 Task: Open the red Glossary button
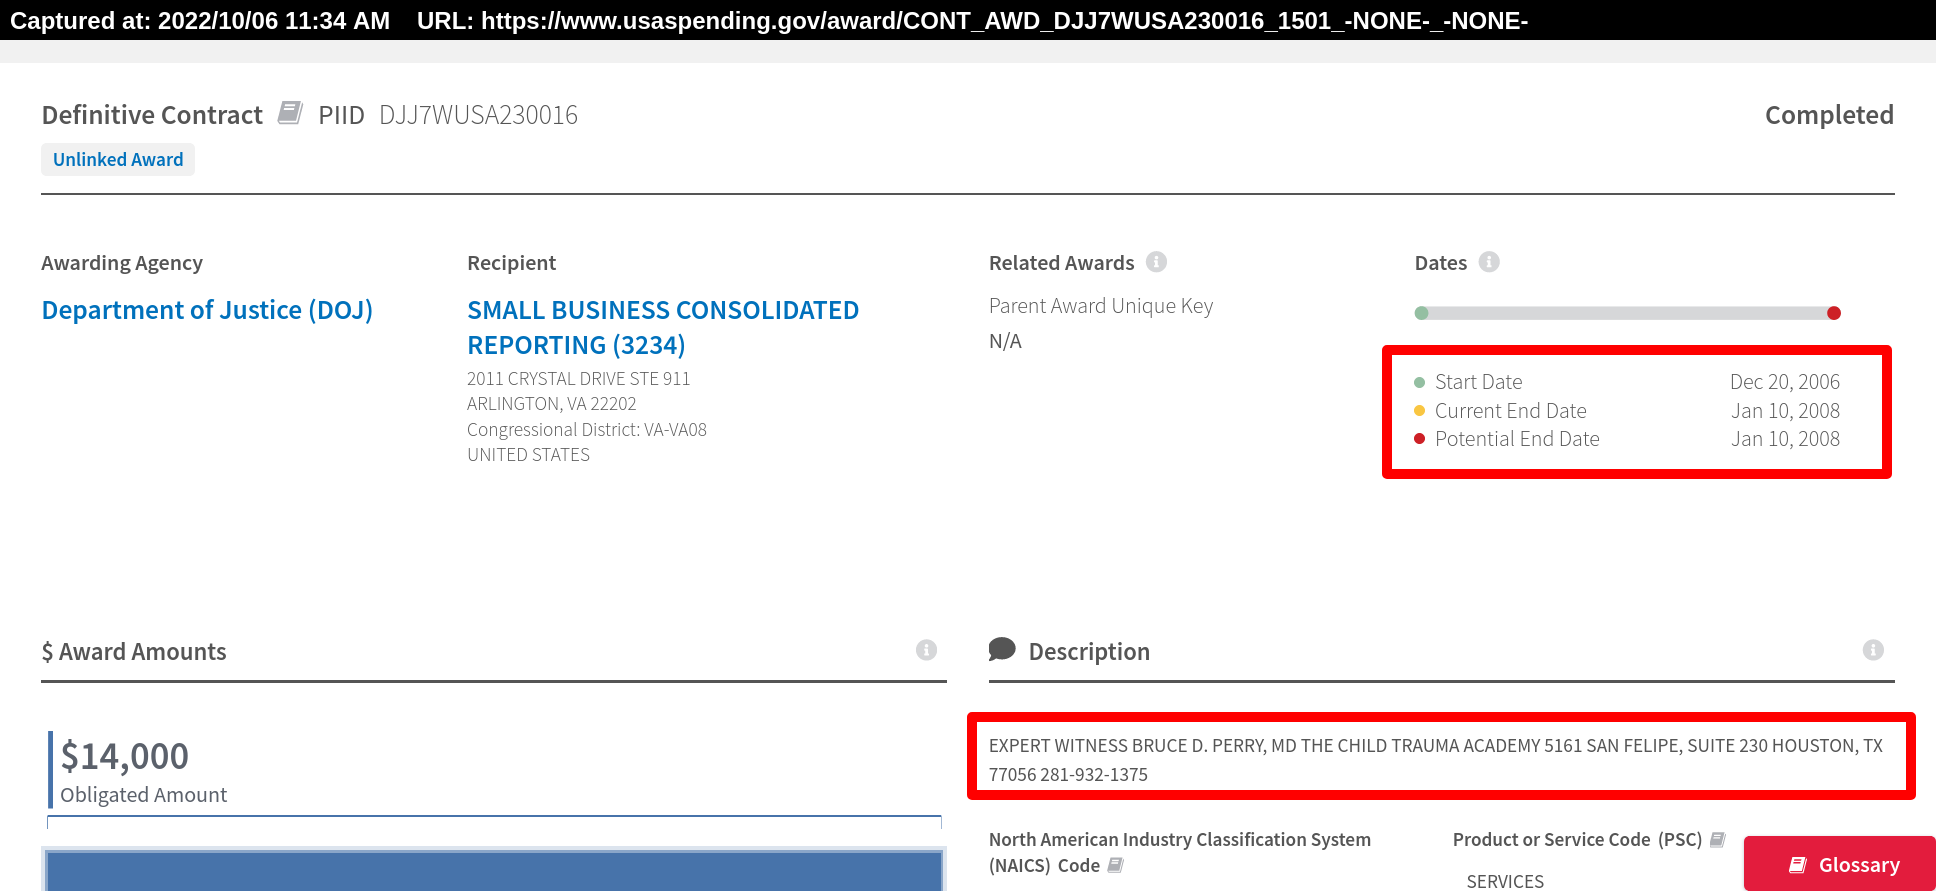pos(1840,864)
